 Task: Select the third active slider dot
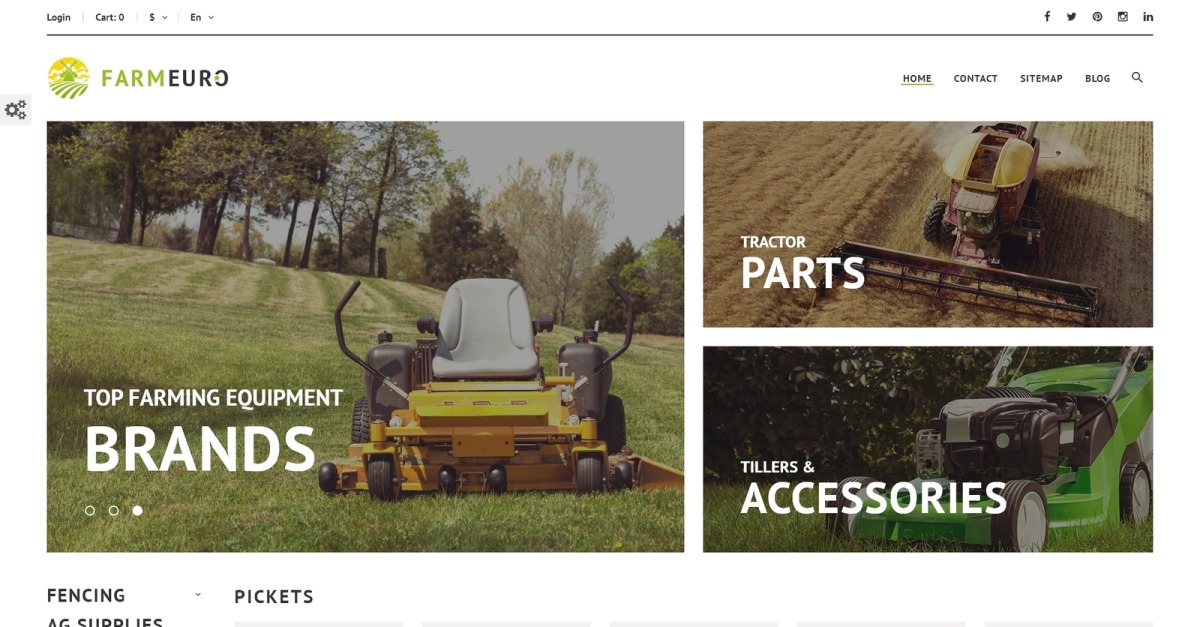coord(137,510)
